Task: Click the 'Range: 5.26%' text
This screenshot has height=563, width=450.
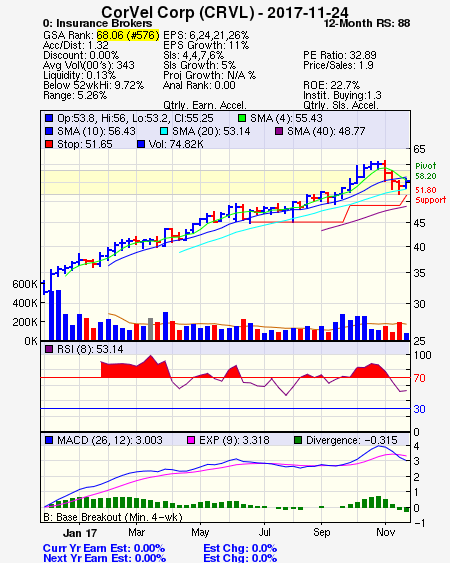Action: (x=75, y=96)
